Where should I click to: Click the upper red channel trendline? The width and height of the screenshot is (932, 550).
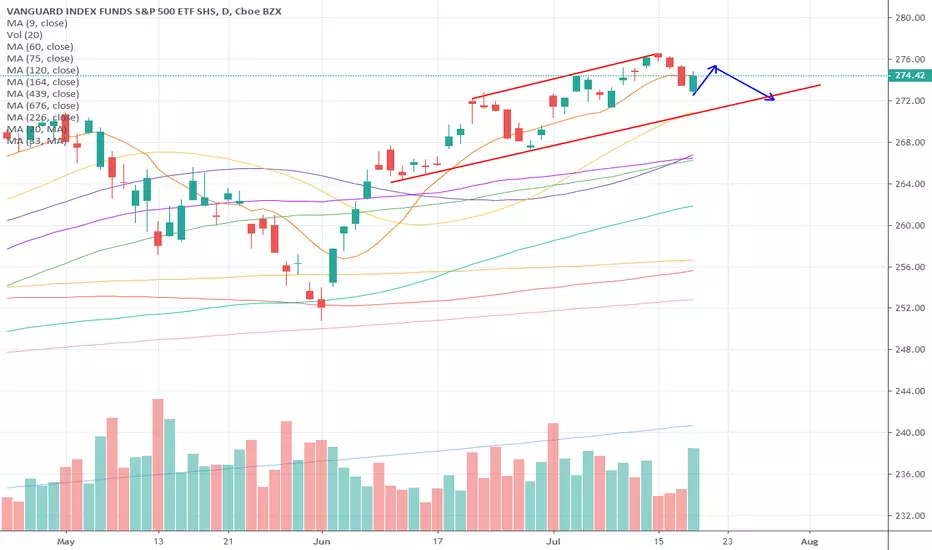565,77
